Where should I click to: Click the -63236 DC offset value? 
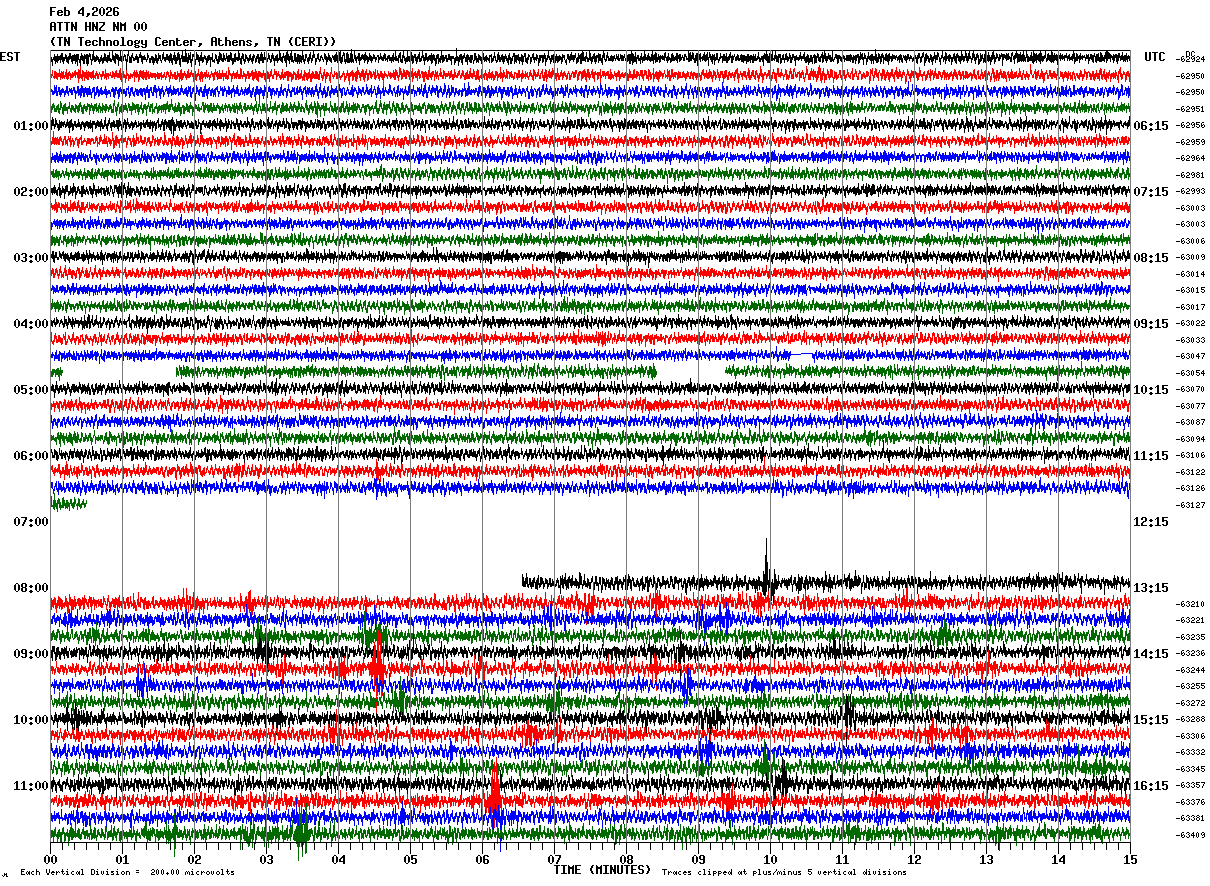coord(1191,653)
